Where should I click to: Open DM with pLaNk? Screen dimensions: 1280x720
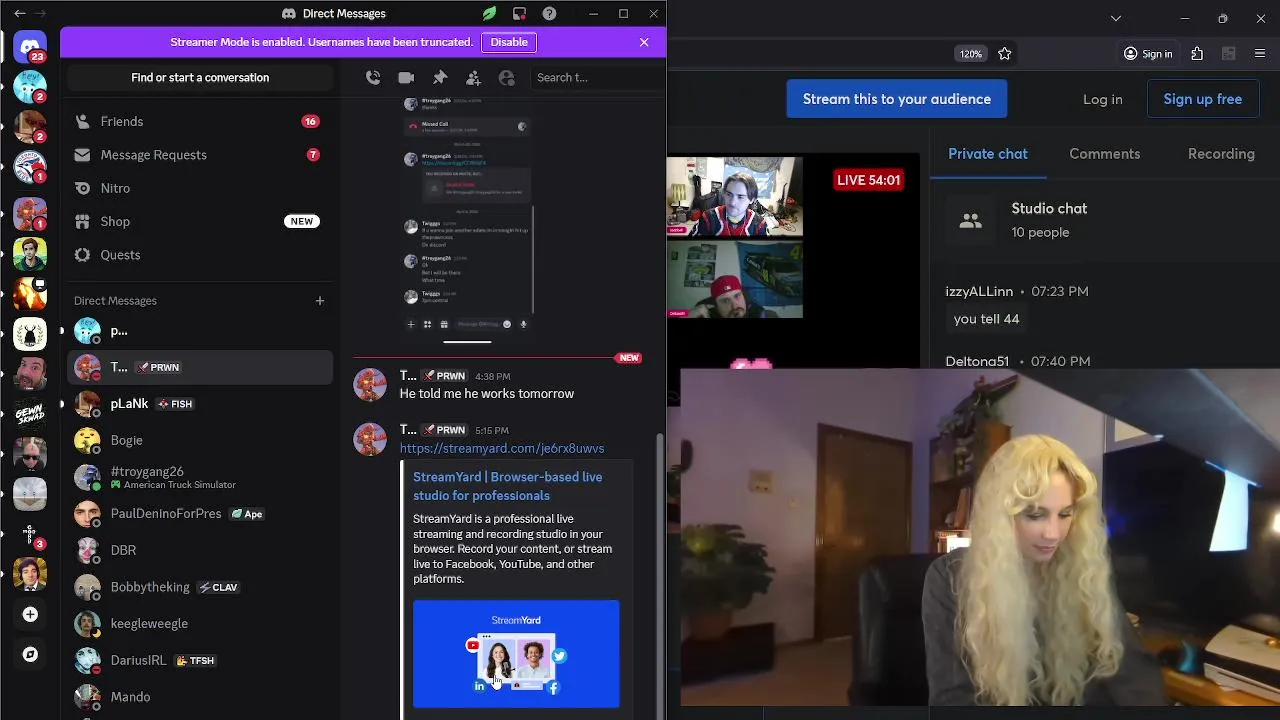(x=200, y=404)
